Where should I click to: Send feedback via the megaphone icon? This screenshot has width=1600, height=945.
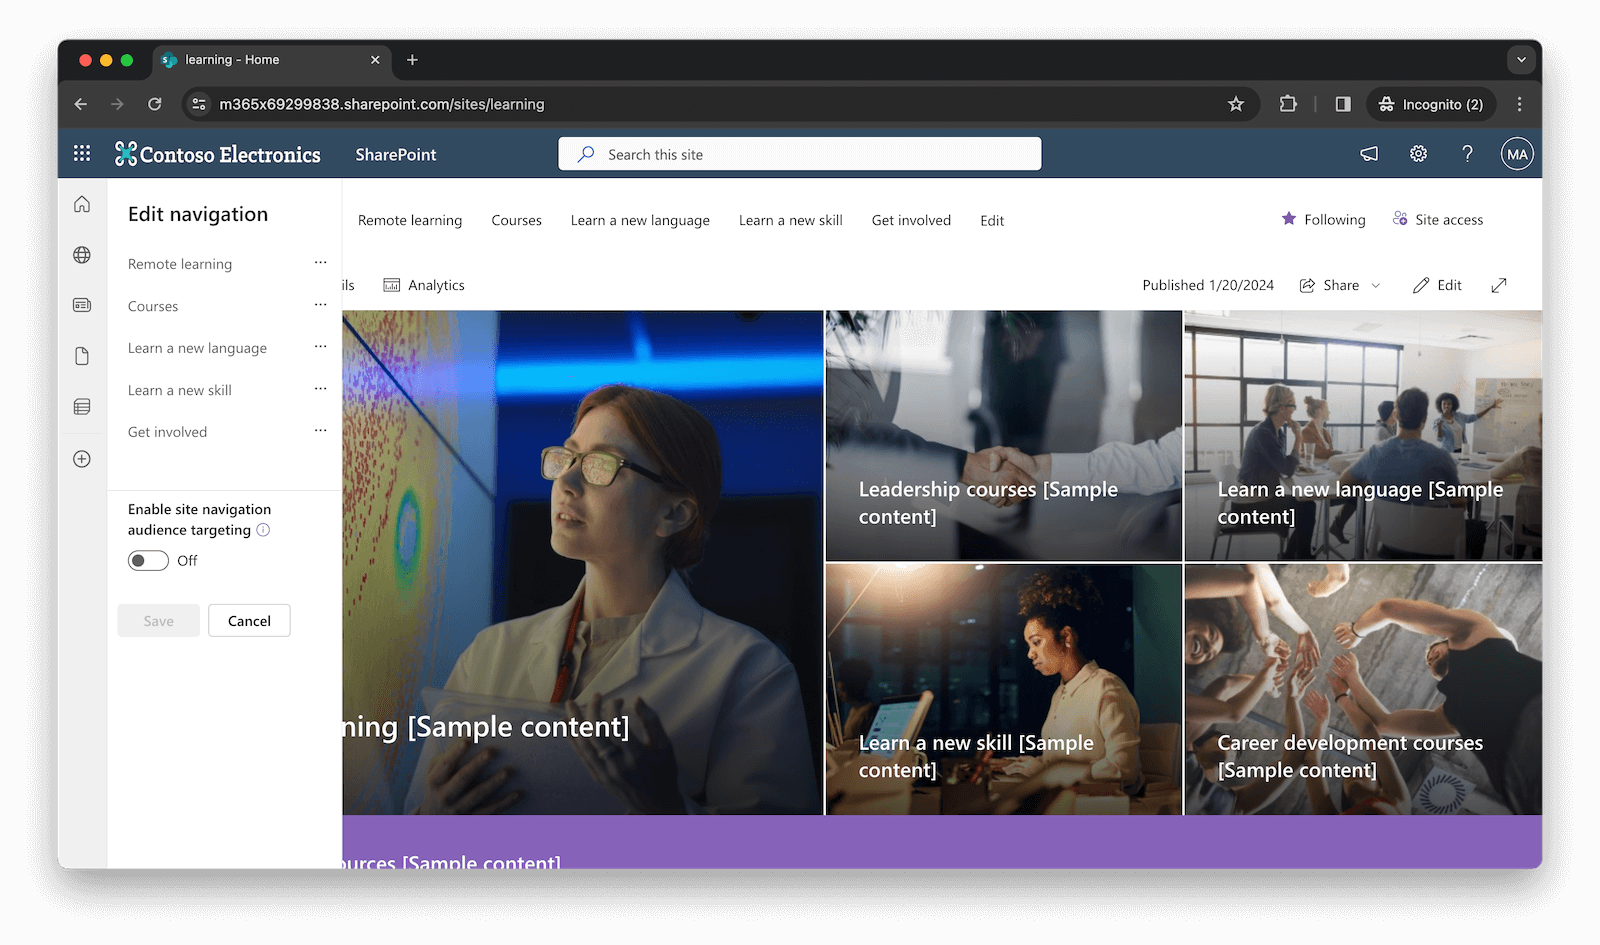[x=1367, y=153]
